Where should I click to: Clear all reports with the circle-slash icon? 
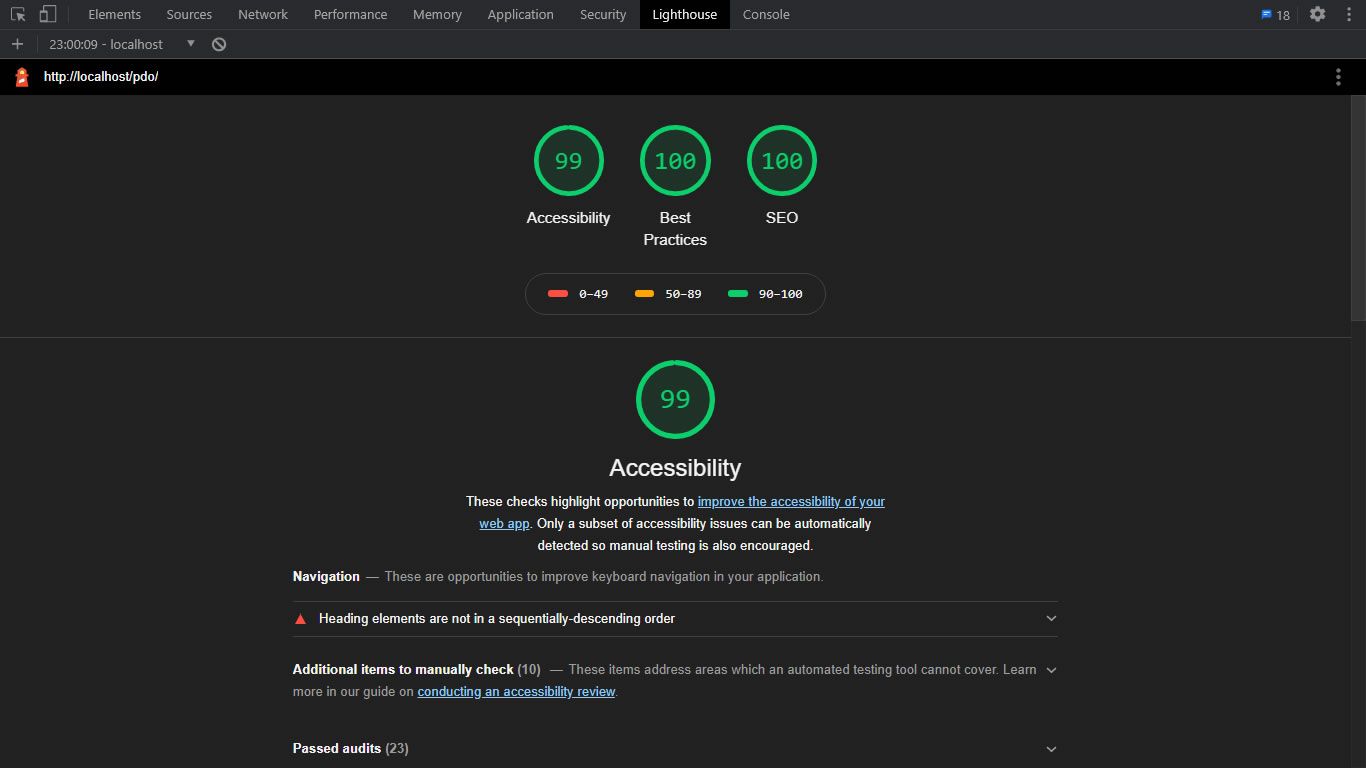pyautogui.click(x=219, y=44)
